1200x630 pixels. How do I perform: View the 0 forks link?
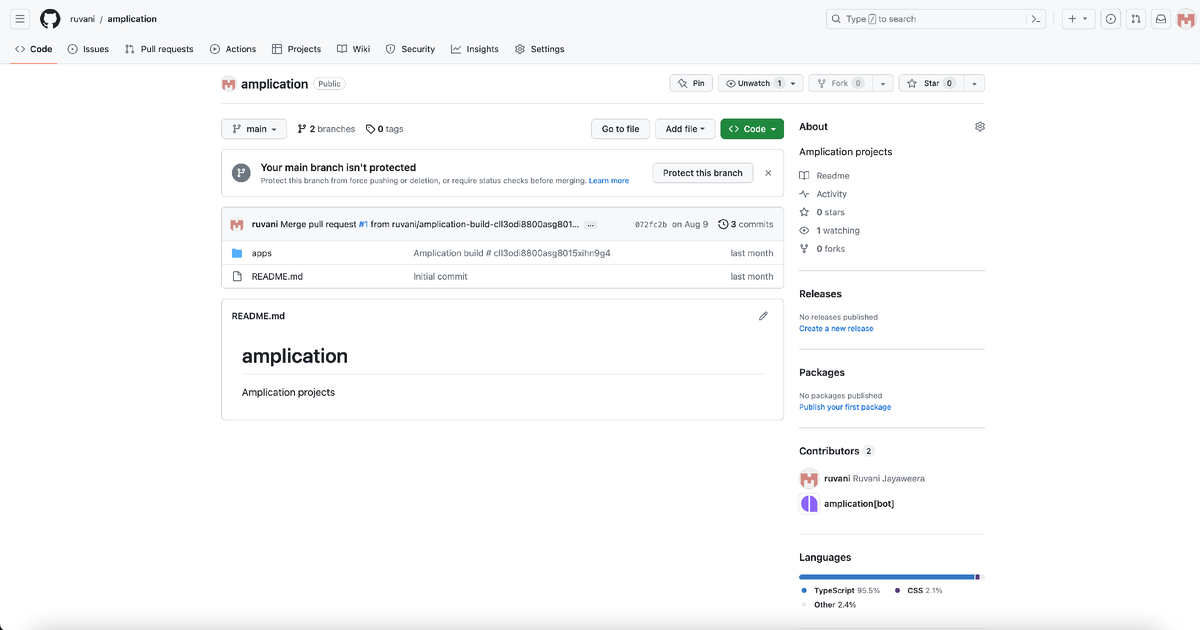coord(822,249)
